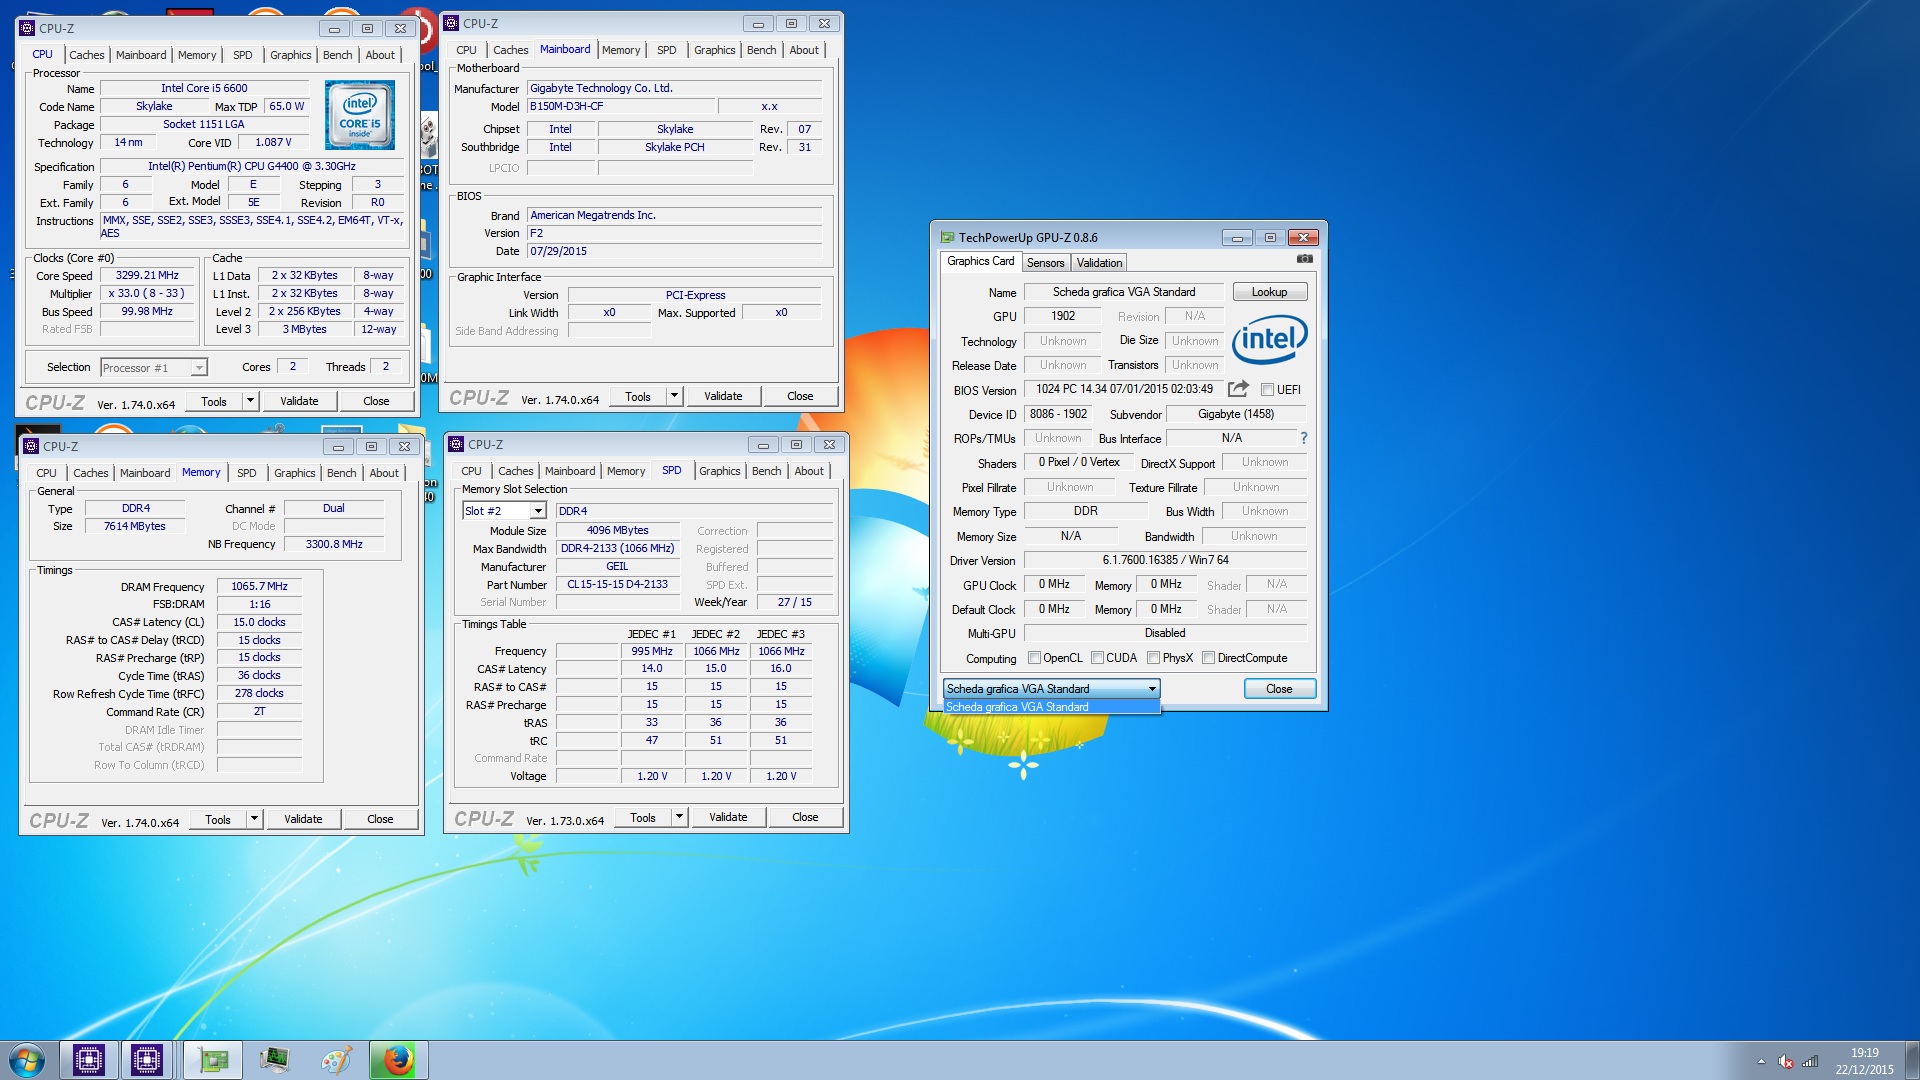Click the Driver Version field in GPU-Z
The image size is (1920, 1080).
1165,560
